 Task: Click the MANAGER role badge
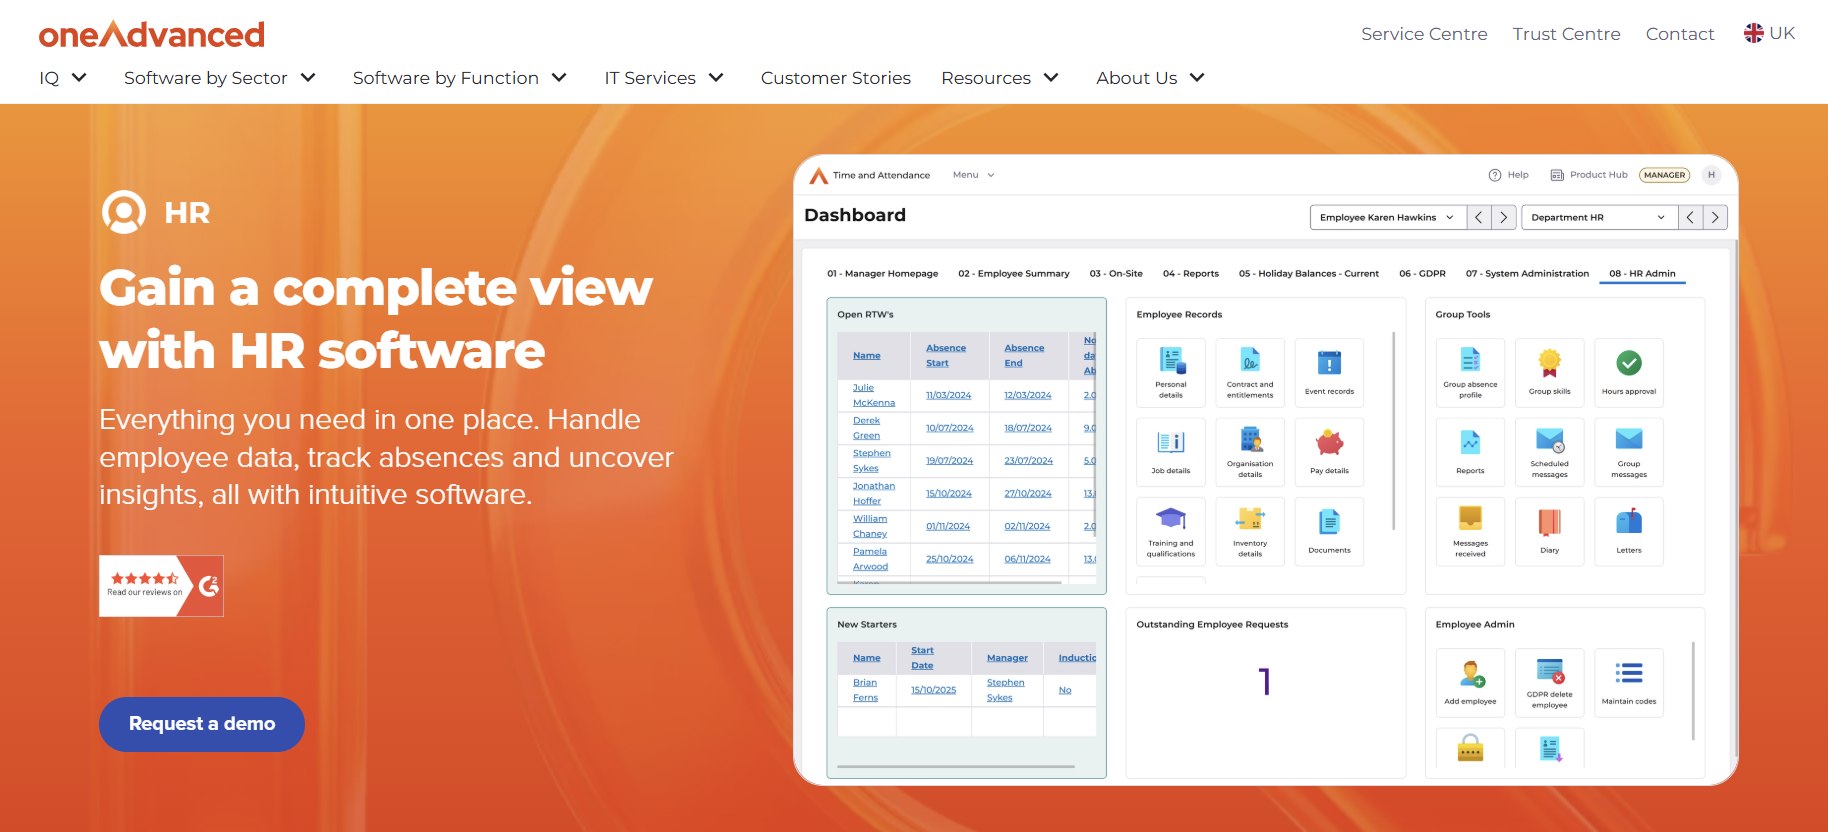click(x=1665, y=175)
